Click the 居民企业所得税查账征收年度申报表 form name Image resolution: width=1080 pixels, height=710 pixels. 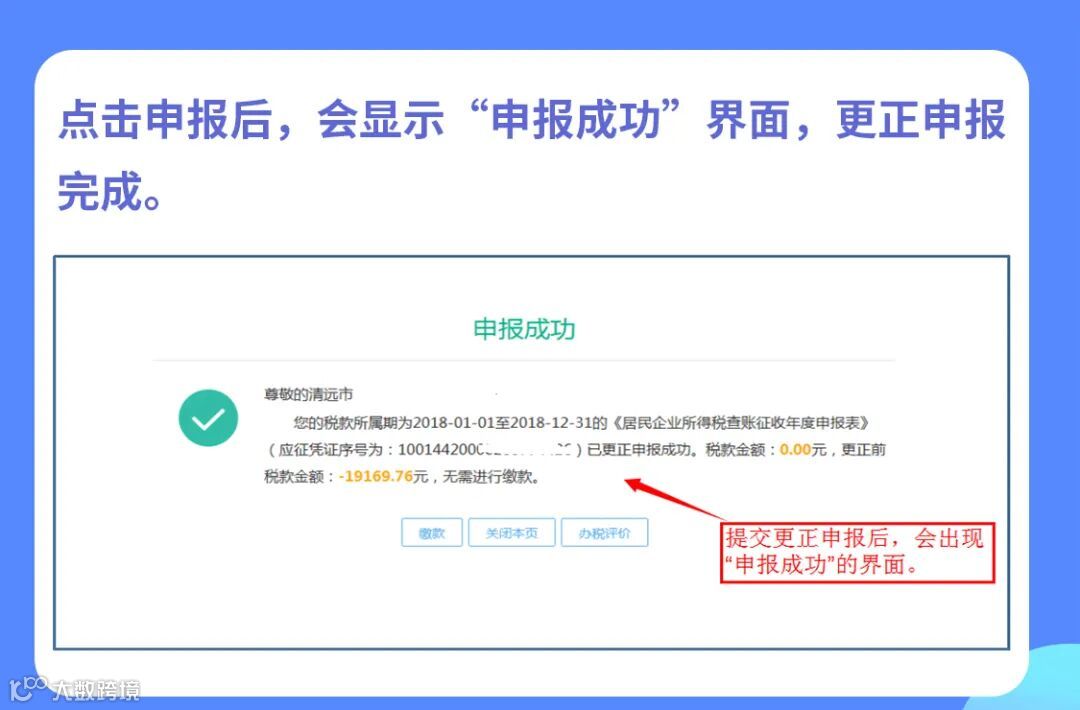coord(742,423)
